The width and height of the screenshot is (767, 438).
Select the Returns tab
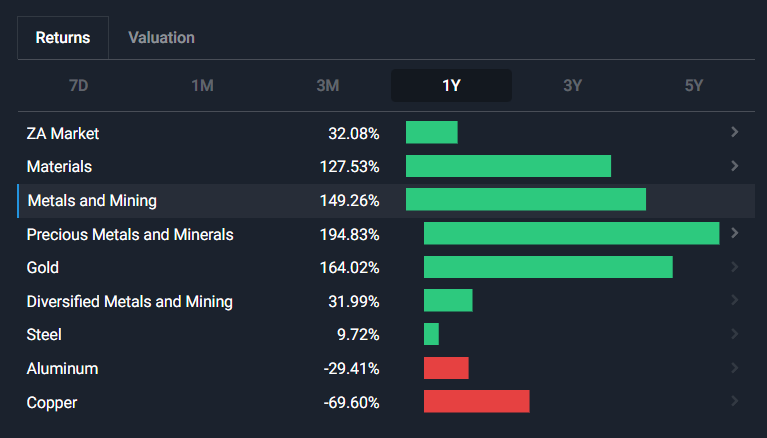[x=63, y=38]
